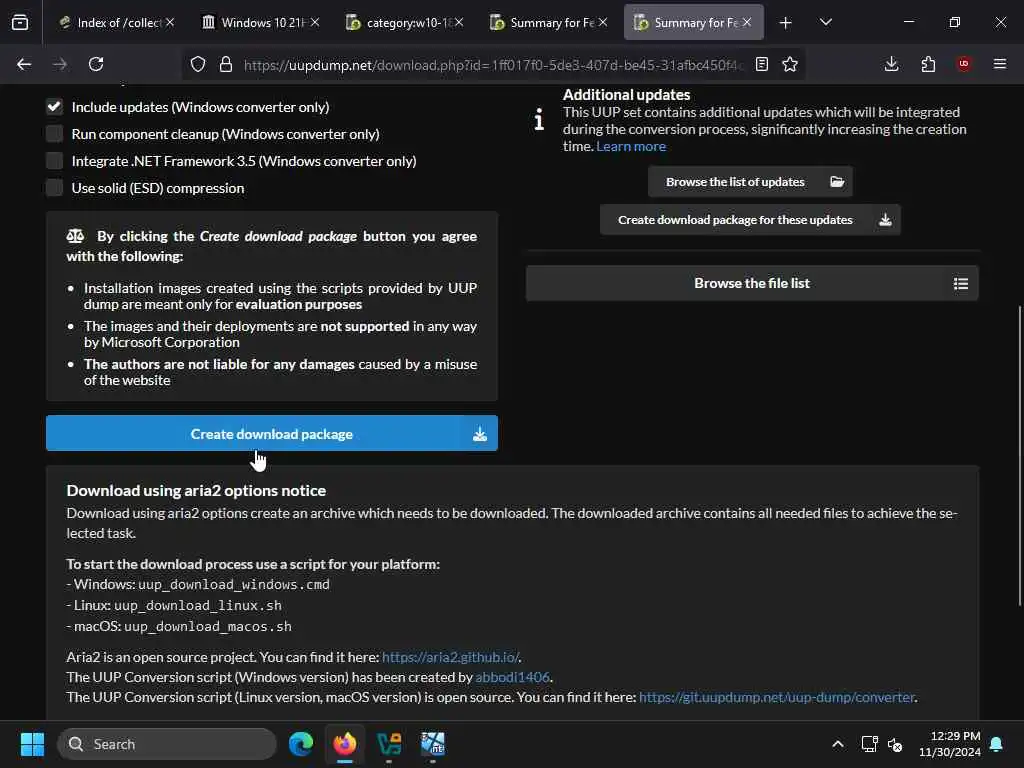The width and height of the screenshot is (1024, 768).
Task: Show hidden system tray icons
Action: (838, 744)
